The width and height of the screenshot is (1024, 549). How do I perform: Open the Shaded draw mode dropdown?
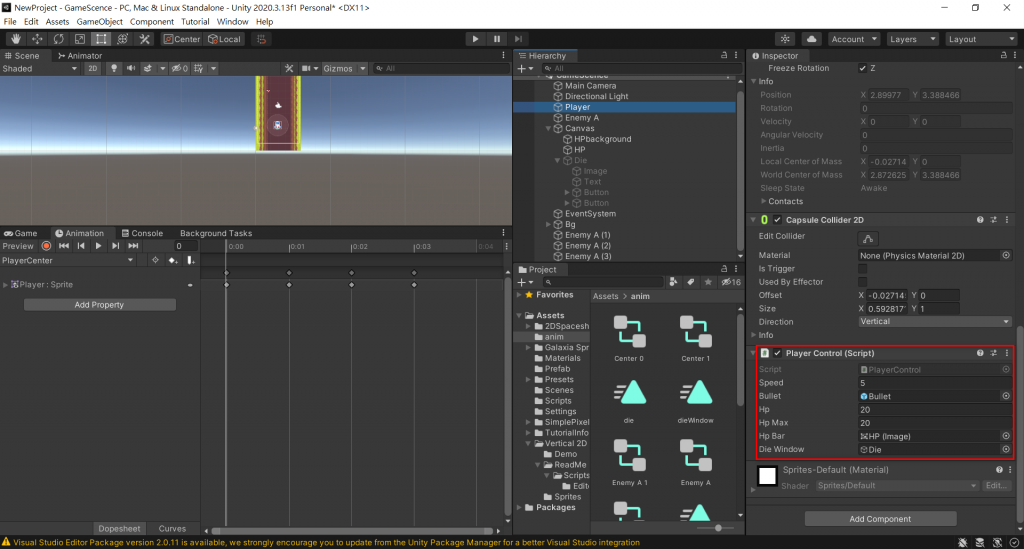[40, 69]
